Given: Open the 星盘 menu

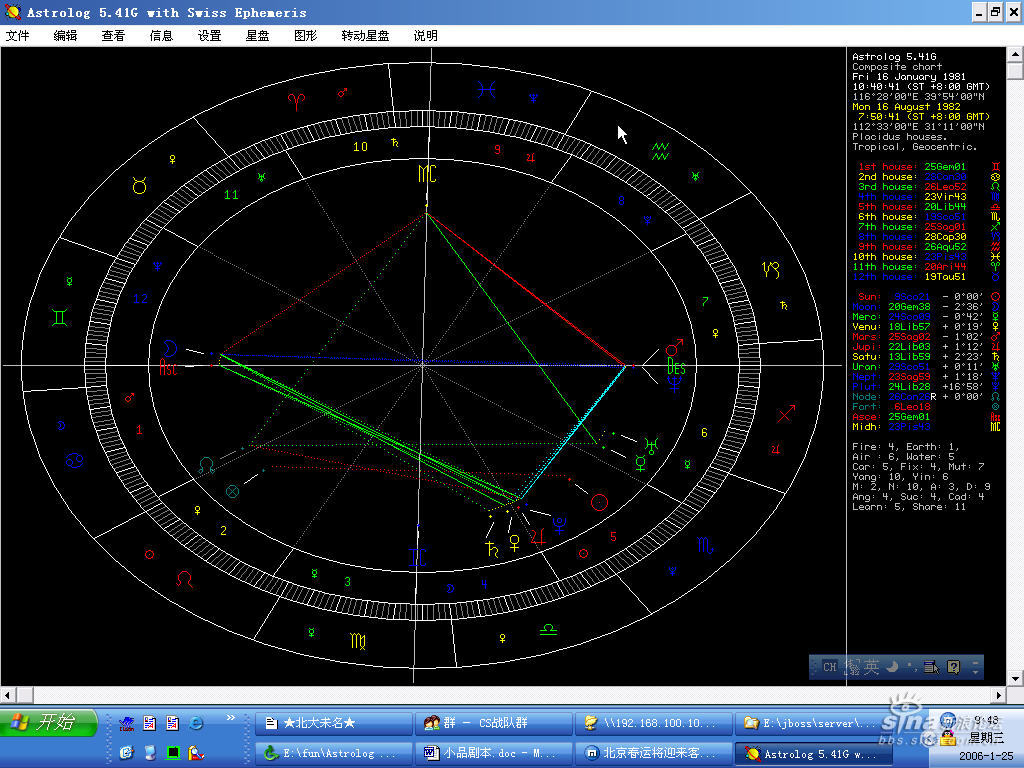Looking at the screenshot, I should [257, 35].
